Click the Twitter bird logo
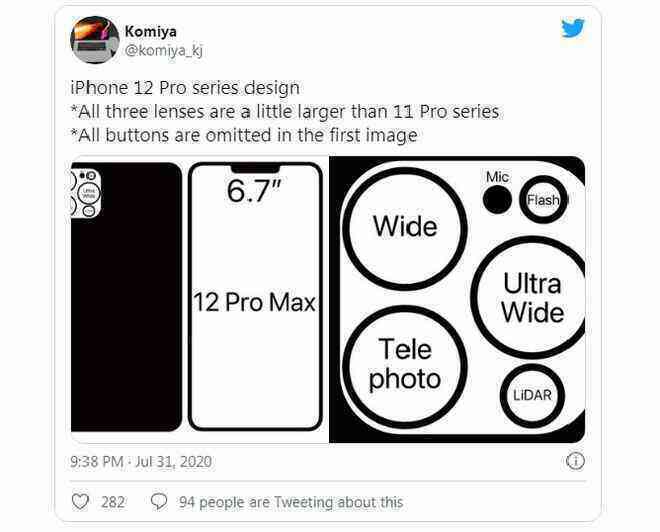The width and height of the screenshot is (660, 532). [573, 28]
